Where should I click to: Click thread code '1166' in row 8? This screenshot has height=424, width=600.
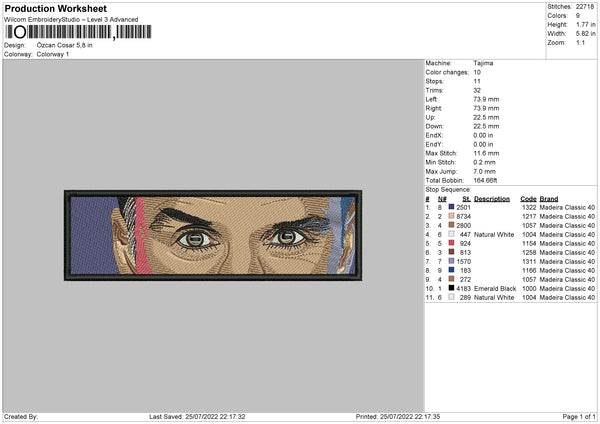(x=529, y=271)
